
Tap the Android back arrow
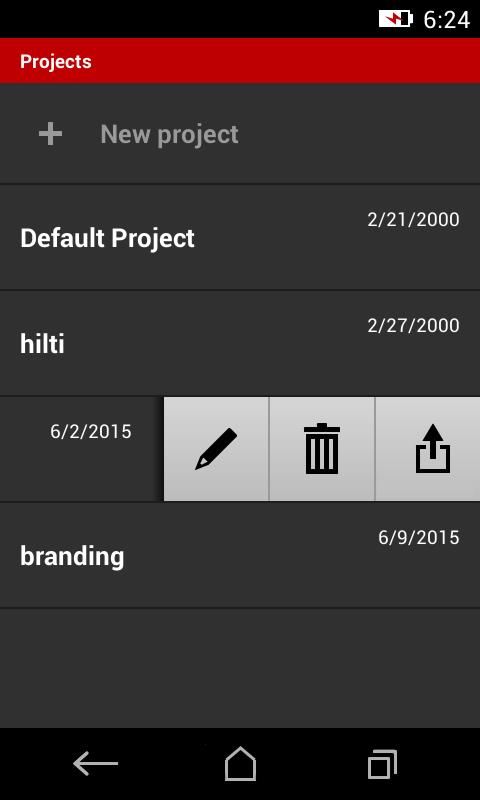pyautogui.click(x=95, y=764)
